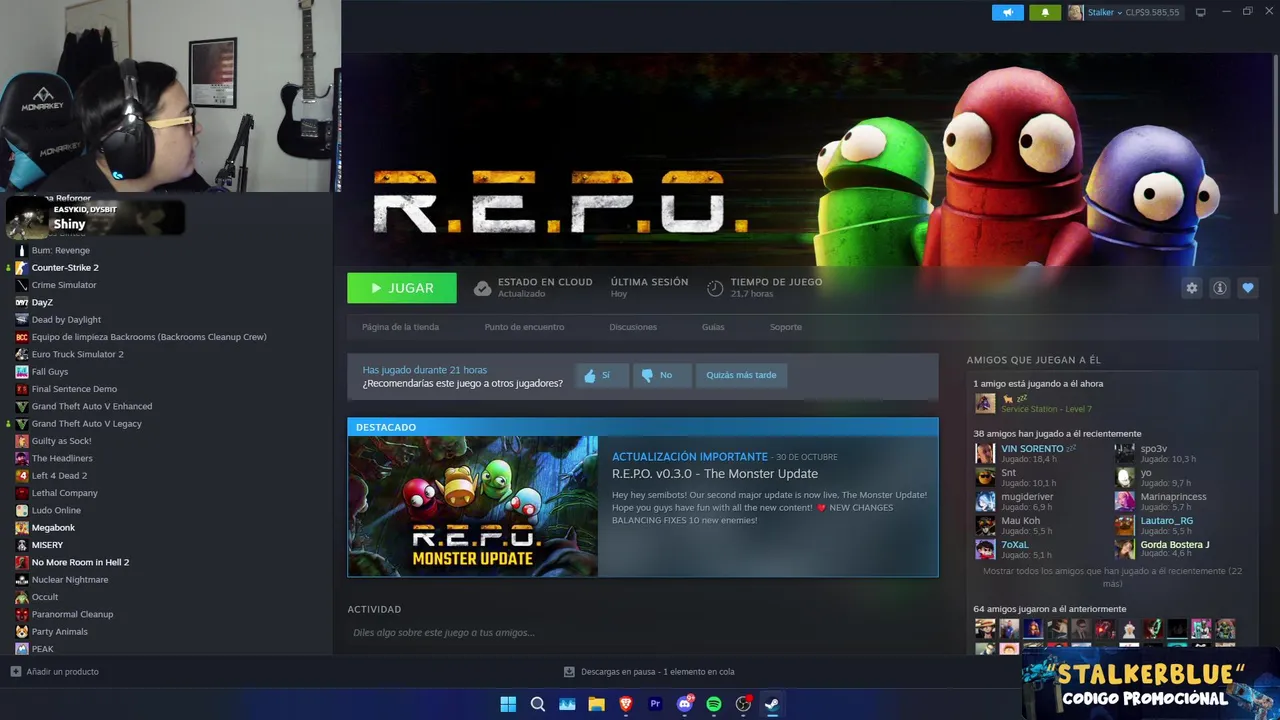The width and height of the screenshot is (1280, 720).
Task: Click the Guilty as Sock! game icon
Action: tap(22, 441)
